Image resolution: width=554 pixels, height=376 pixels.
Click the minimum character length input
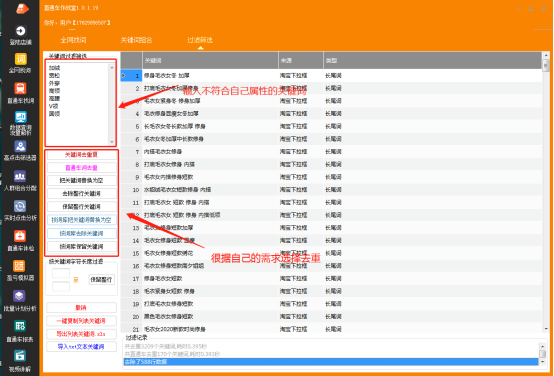pyautogui.click(x=61, y=273)
